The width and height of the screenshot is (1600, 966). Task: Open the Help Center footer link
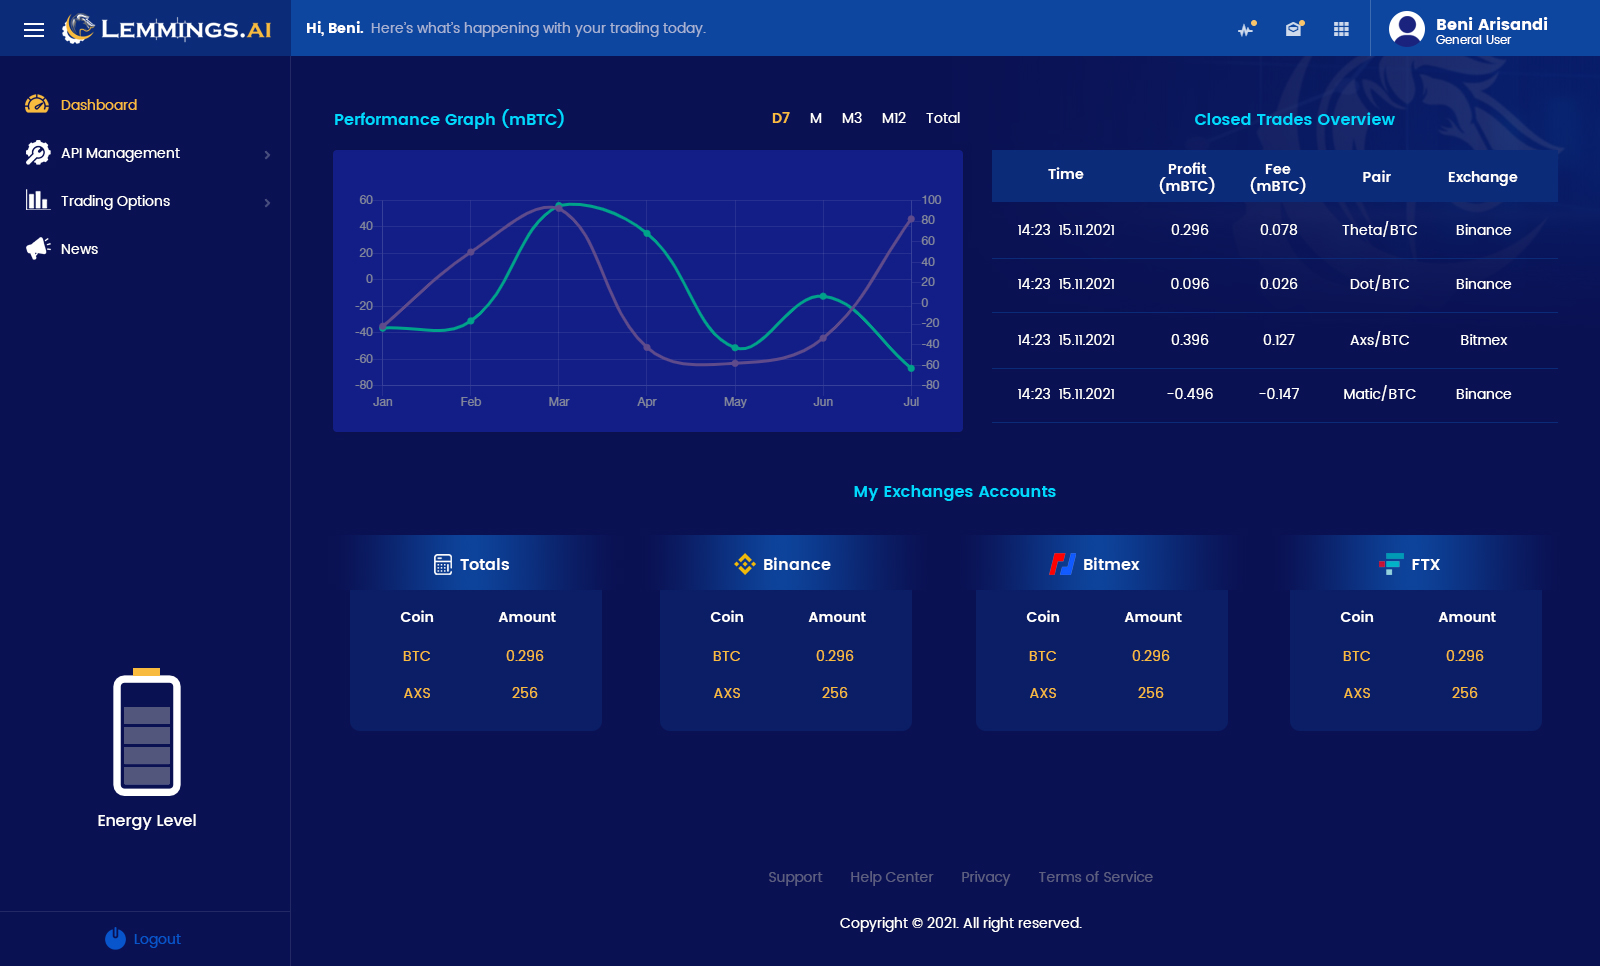tap(892, 877)
